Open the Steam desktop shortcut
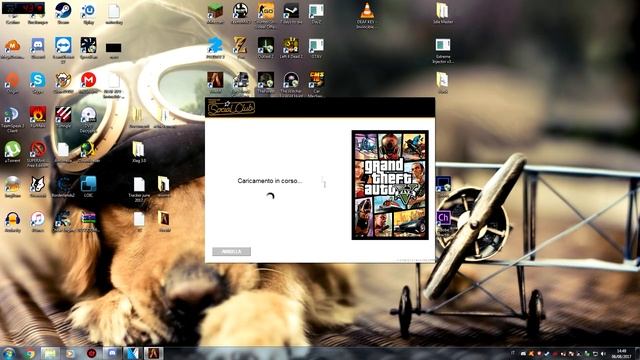The image size is (640, 360). (x=63, y=13)
